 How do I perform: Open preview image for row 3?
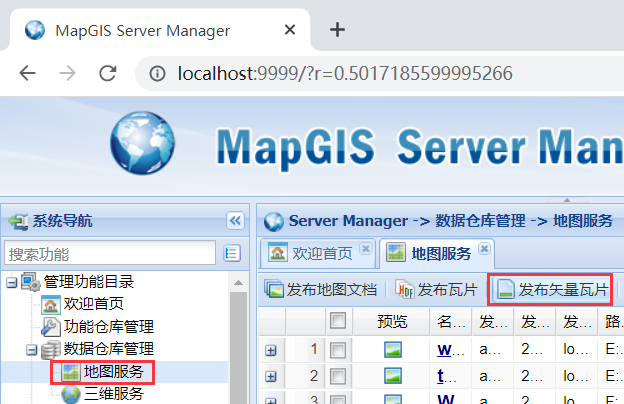click(x=393, y=399)
